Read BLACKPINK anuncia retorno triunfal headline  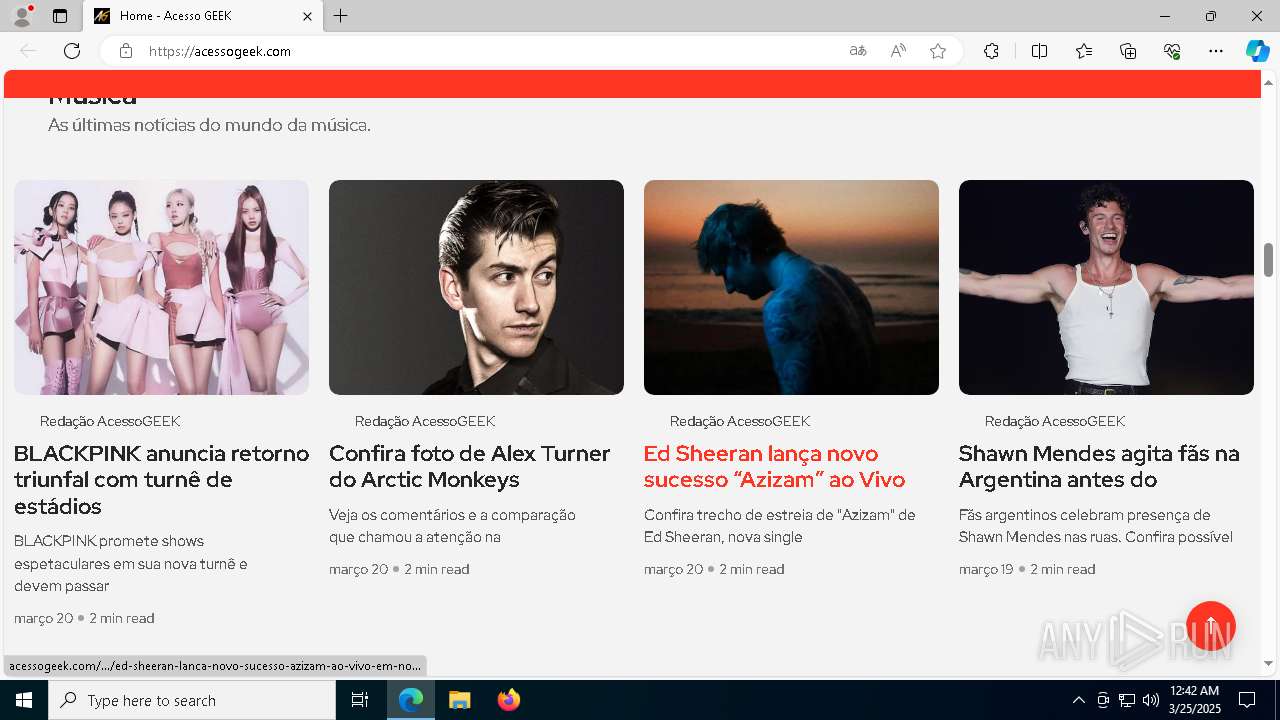click(x=161, y=479)
